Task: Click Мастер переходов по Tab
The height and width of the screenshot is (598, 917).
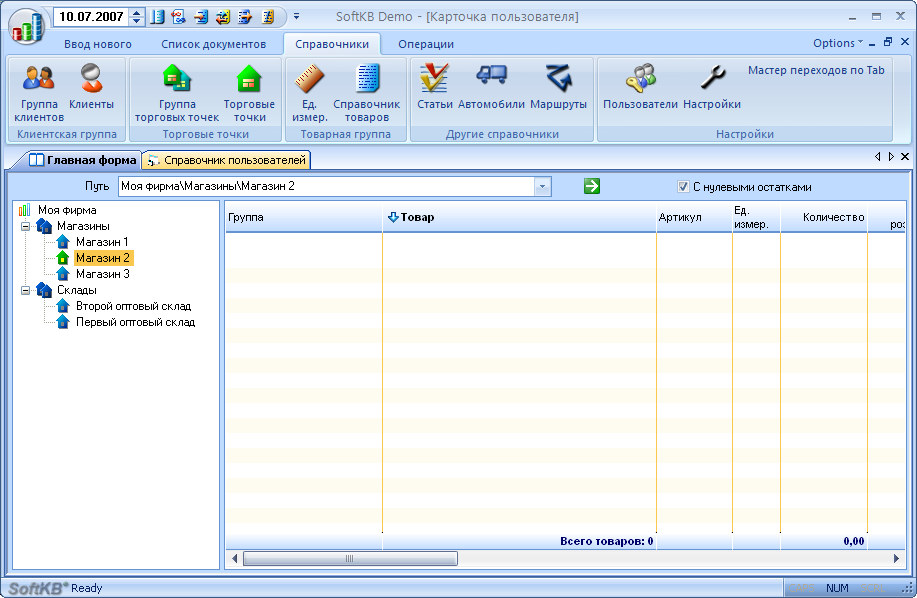Action: click(816, 70)
